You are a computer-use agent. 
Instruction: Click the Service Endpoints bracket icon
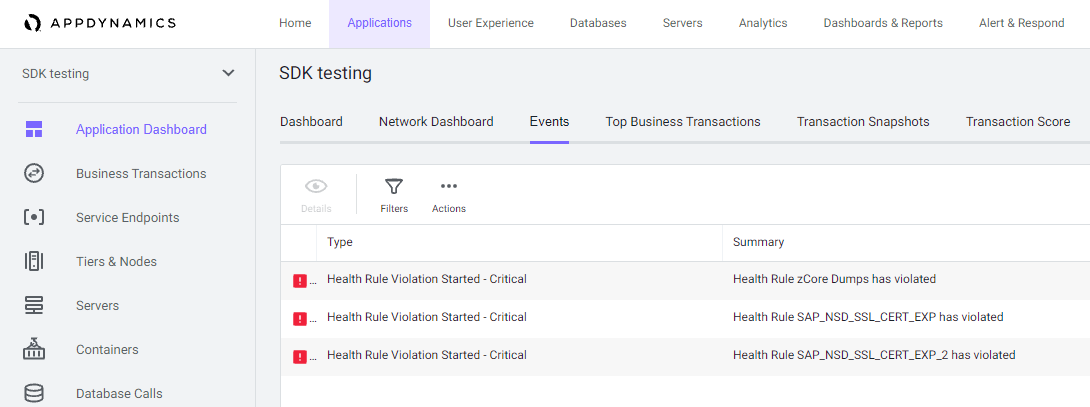click(x=34, y=217)
